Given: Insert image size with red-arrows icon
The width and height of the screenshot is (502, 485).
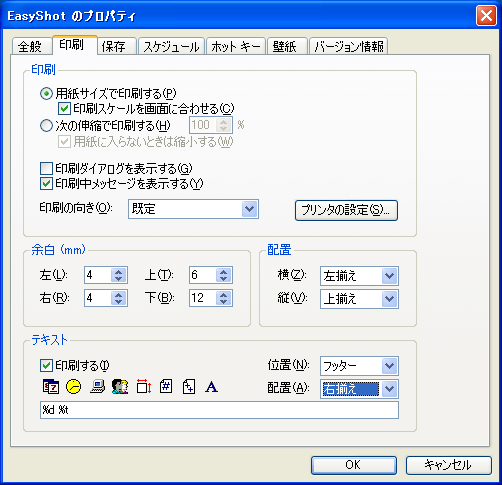Looking at the screenshot, I should [144, 387].
